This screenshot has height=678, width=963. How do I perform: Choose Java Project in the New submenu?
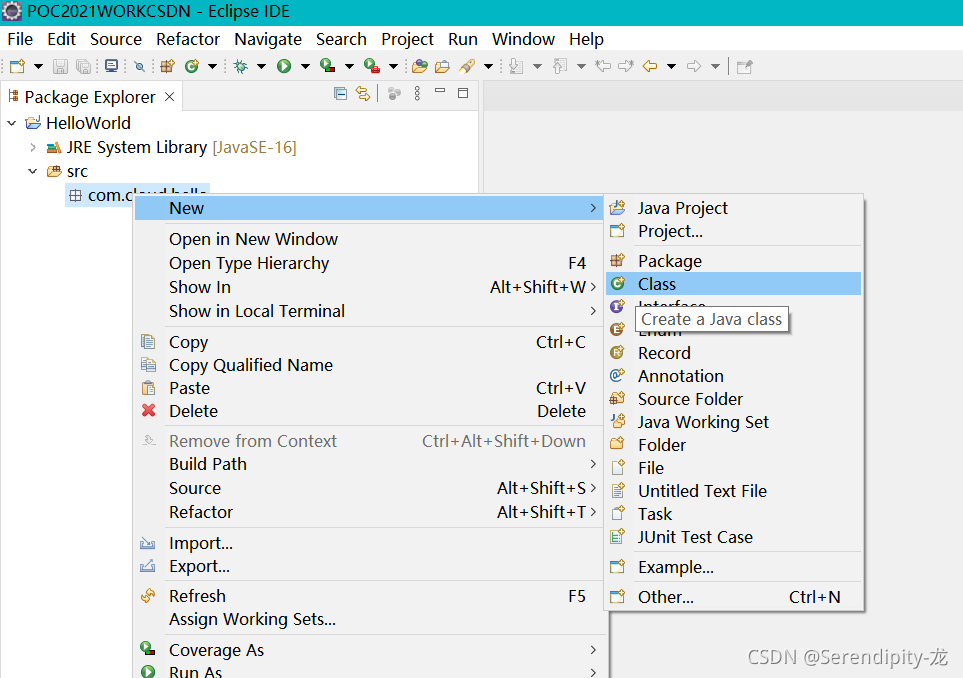click(733, 208)
